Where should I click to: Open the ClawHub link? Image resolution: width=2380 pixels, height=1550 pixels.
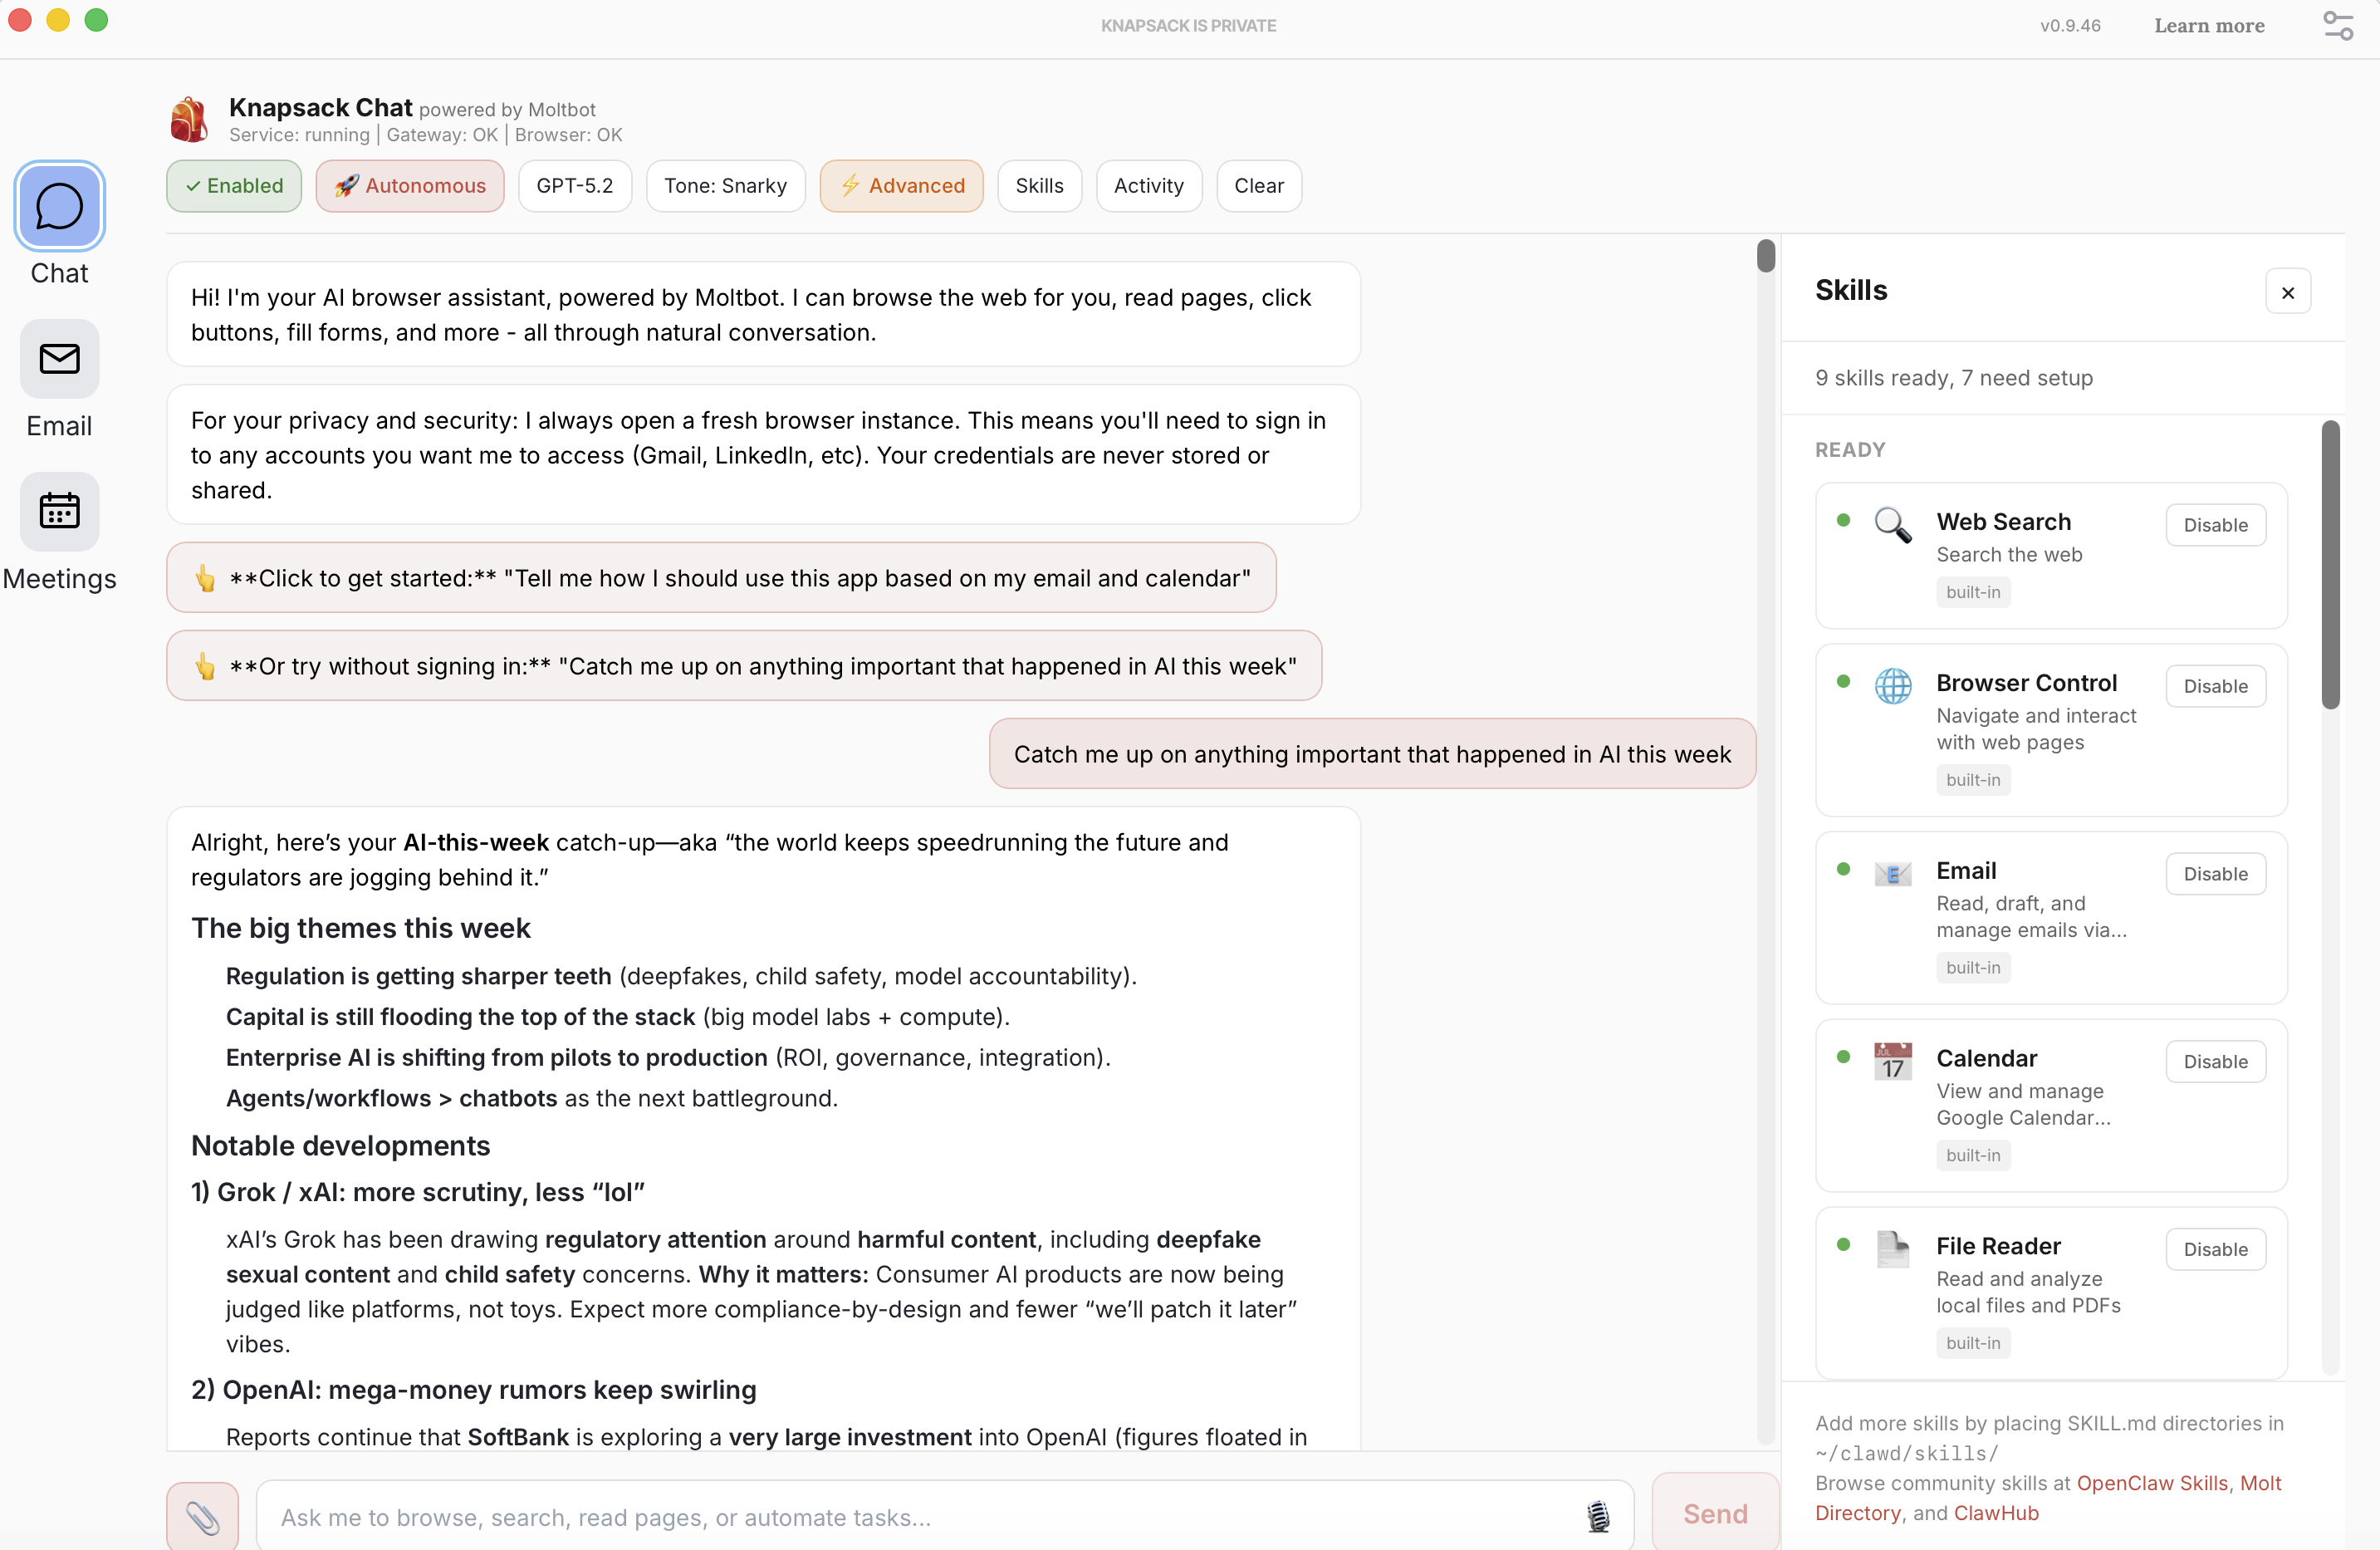(x=1996, y=1513)
